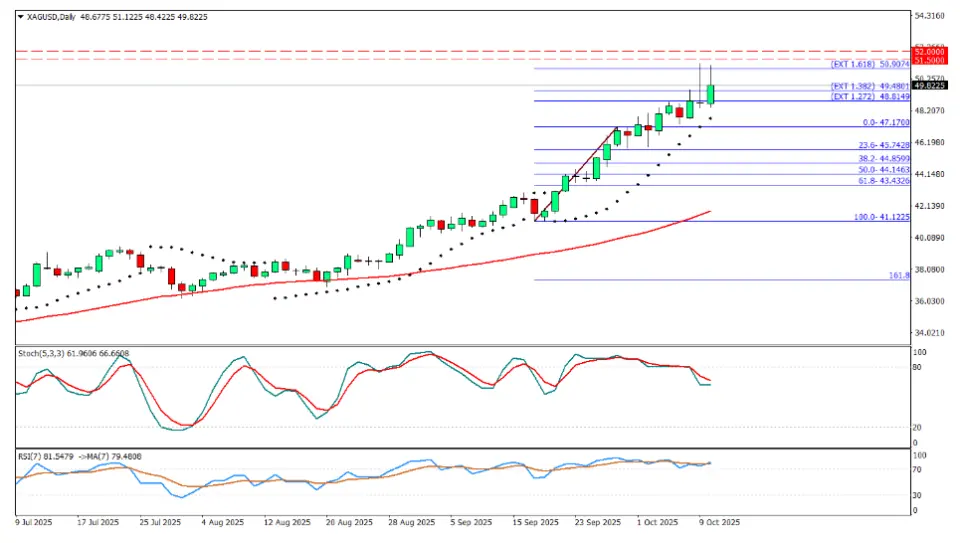Click the 100.0 Fibonacci level at 41.1225
The width and height of the screenshot is (960, 543).
(881, 217)
